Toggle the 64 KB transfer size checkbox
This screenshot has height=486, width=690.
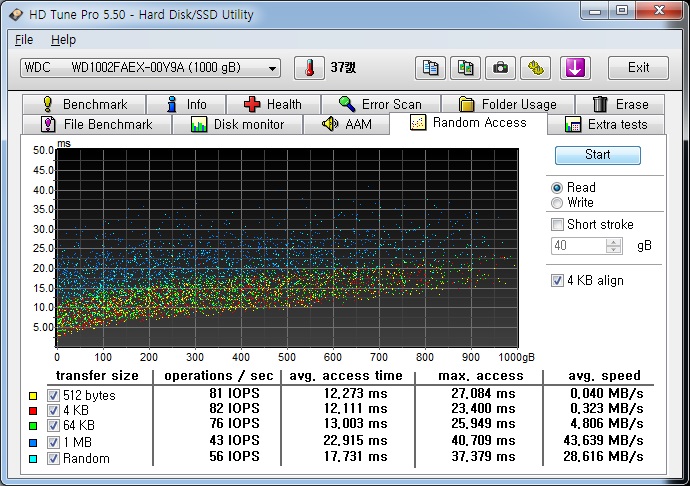(53, 425)
